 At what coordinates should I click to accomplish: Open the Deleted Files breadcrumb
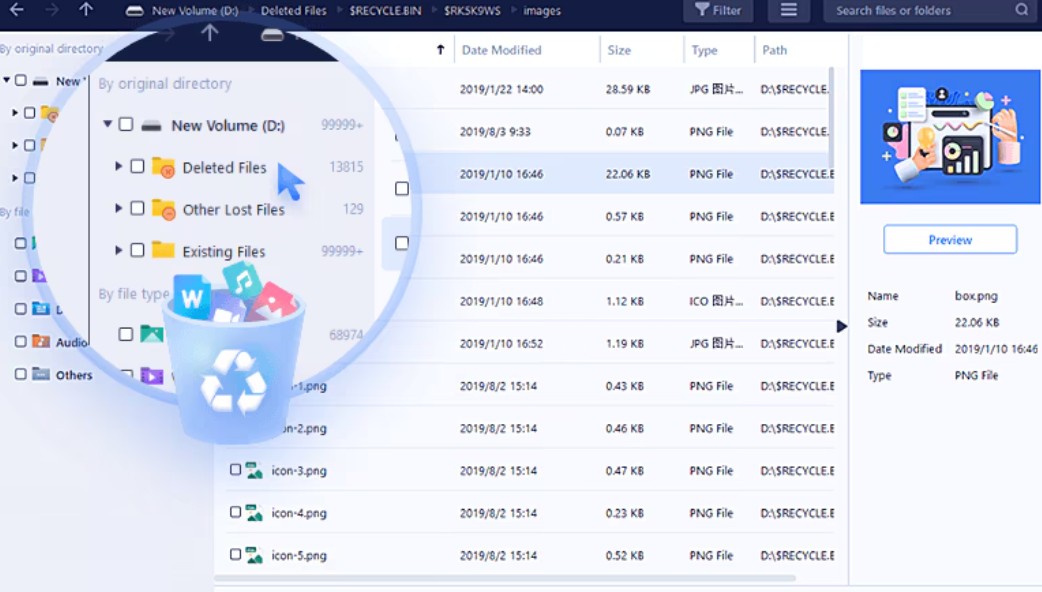click(x=293, y=11)
